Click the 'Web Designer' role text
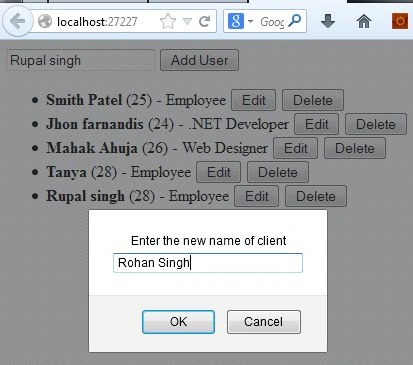 click(225, 148)
